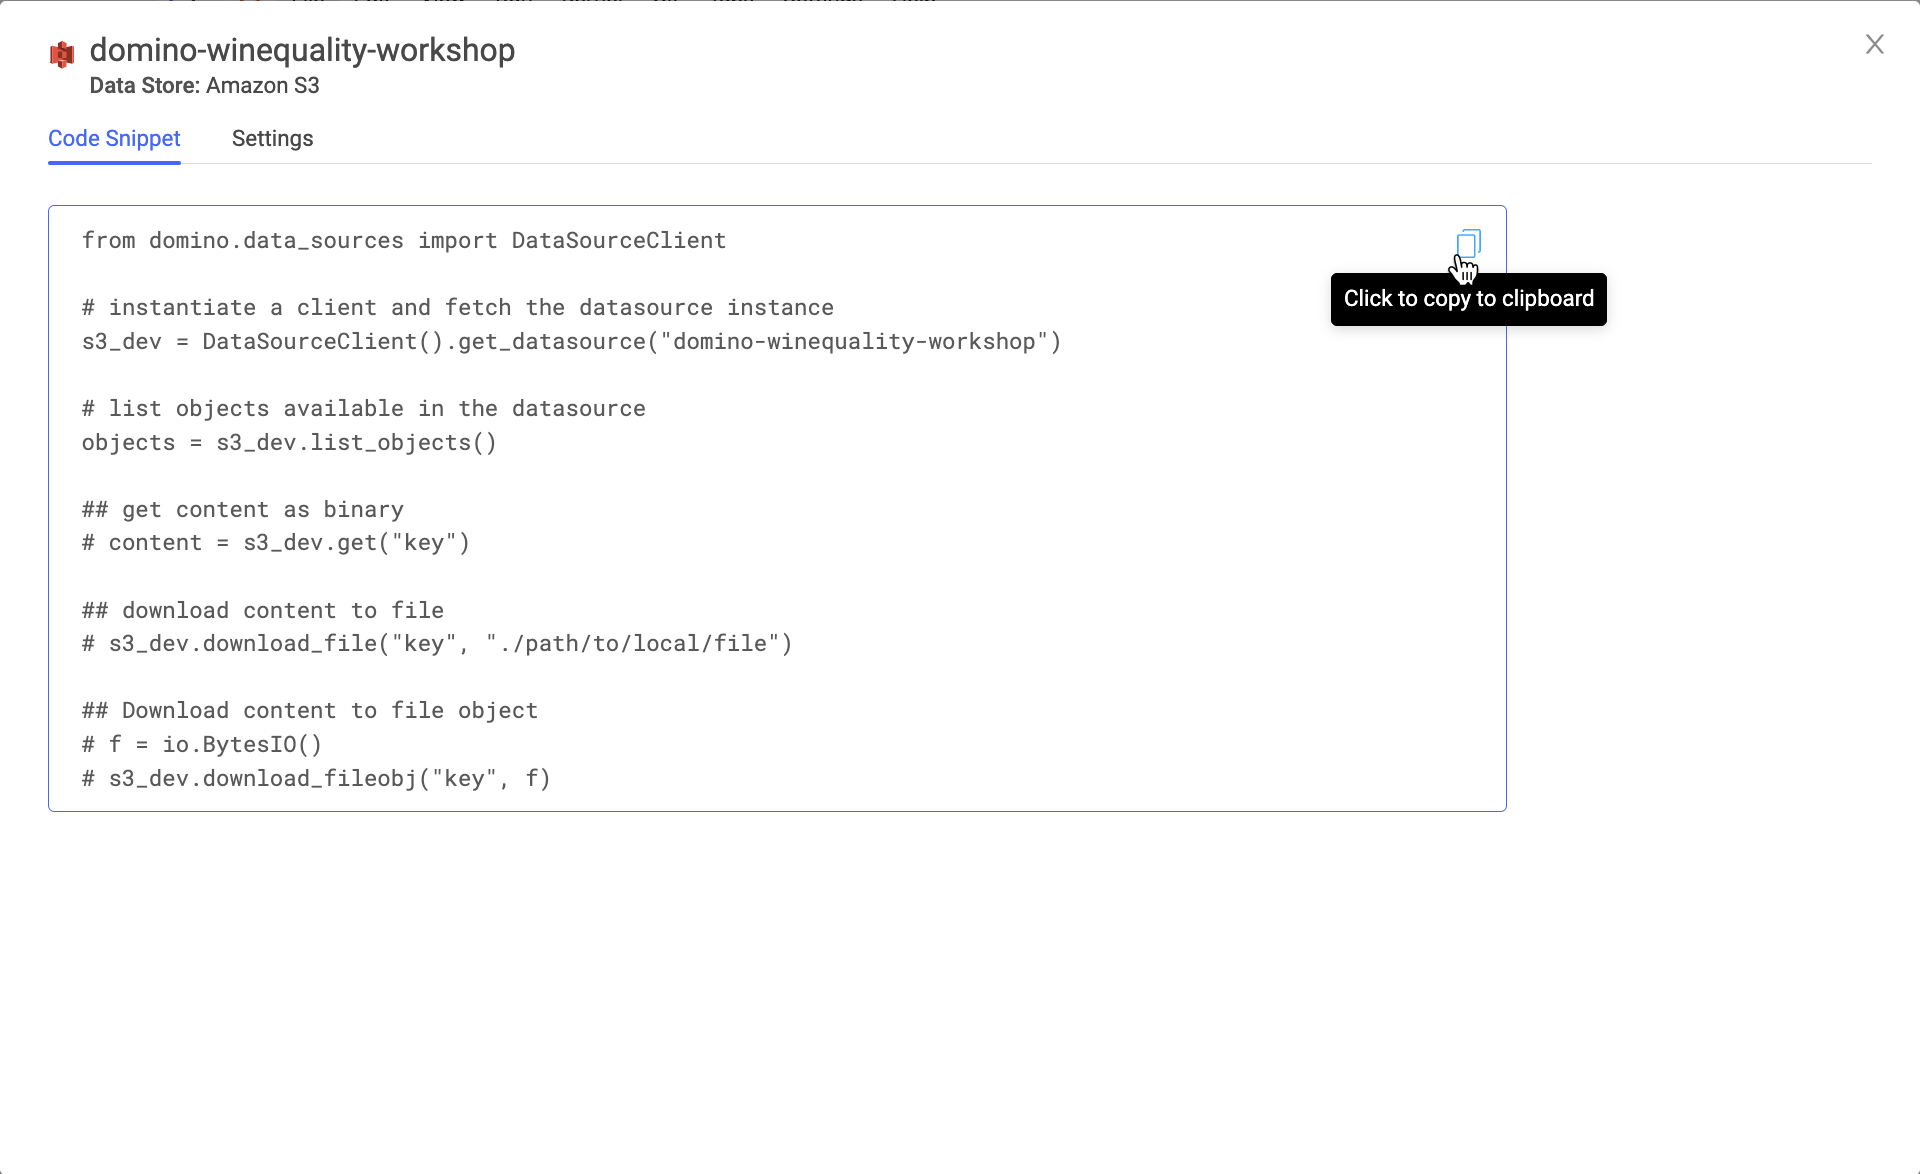Click the s3_dev.get("key") line

275,543
